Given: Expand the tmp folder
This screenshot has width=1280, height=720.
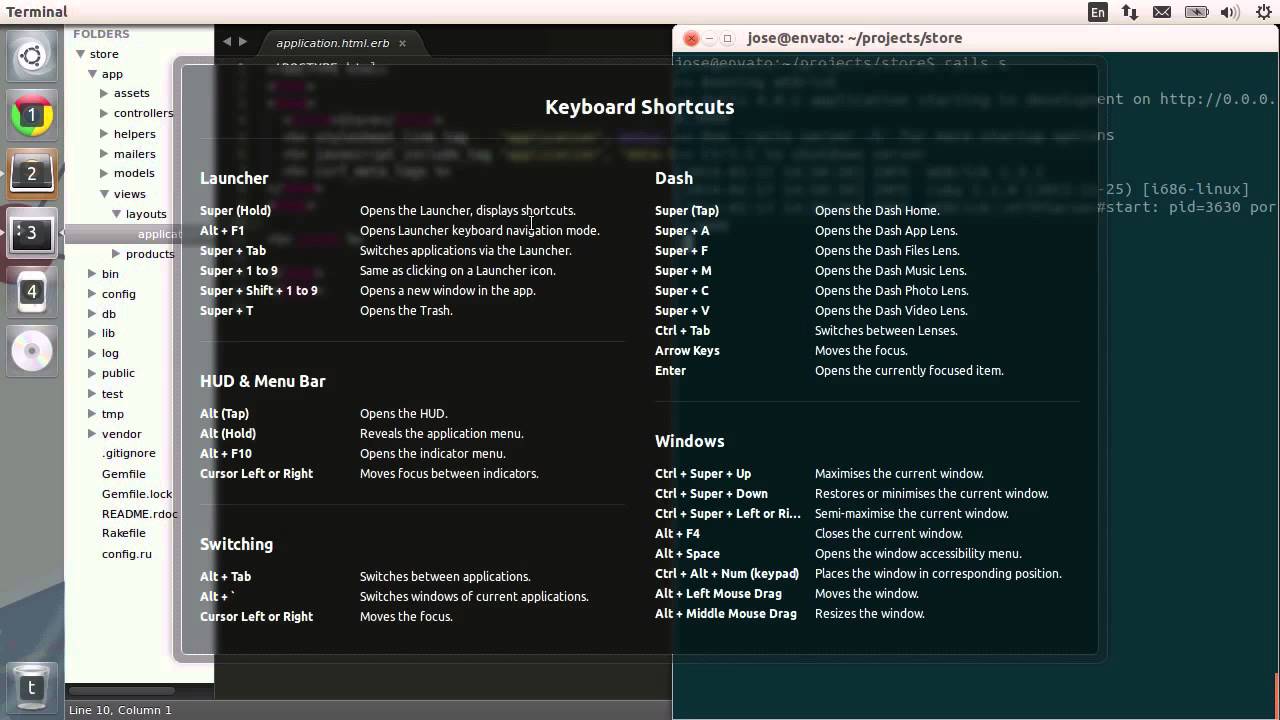Looking at the screenshot, I should click(x=92, y=414).
